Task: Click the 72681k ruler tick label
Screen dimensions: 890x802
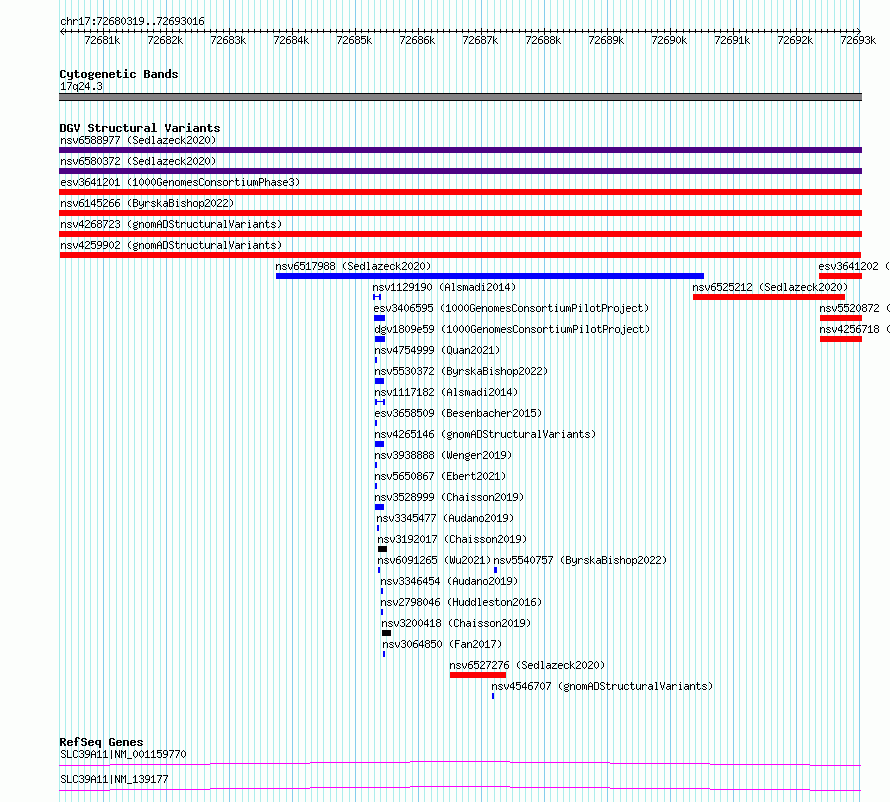Action: (x=102, y=40)
